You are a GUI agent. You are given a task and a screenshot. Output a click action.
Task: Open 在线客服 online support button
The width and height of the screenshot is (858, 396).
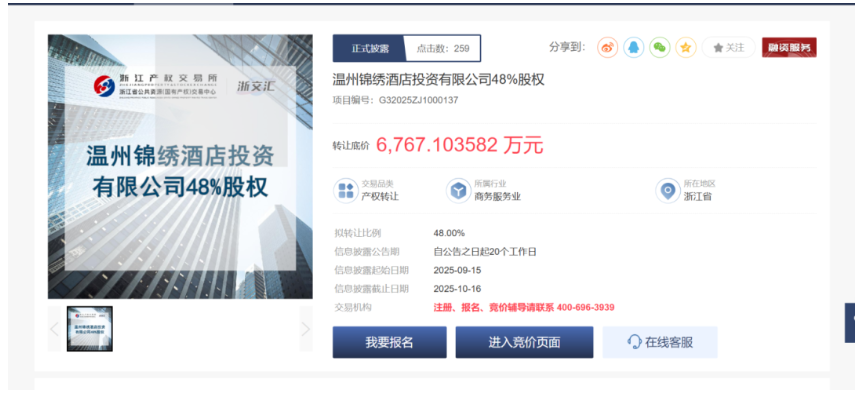tap(660, 342)
